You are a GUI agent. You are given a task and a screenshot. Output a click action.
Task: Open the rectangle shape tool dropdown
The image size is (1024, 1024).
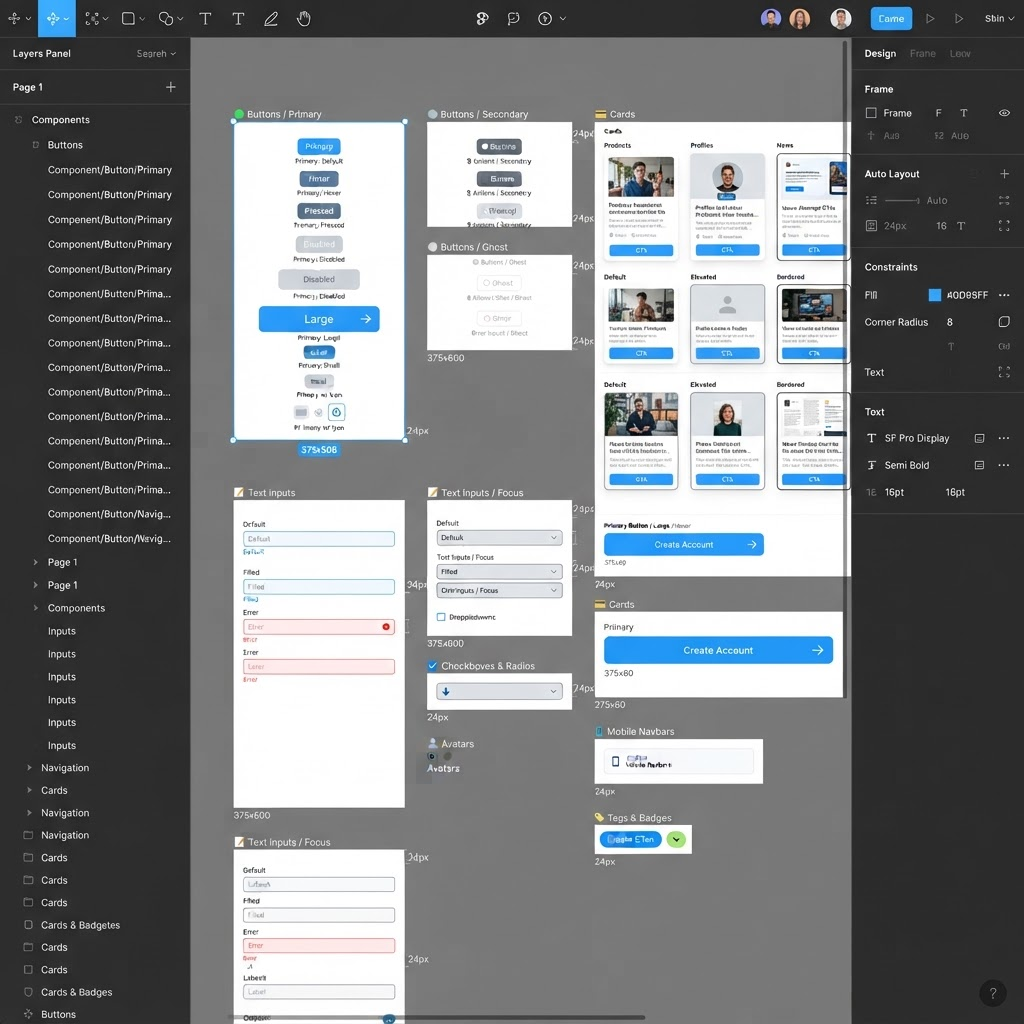click(x=142, y=19)
